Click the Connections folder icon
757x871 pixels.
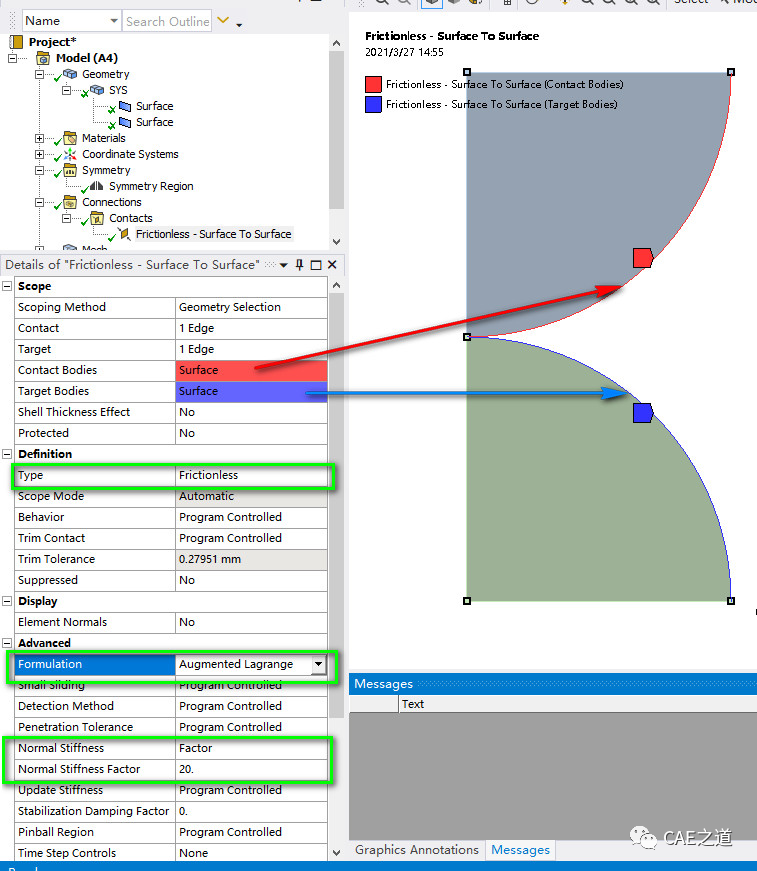[x=70, y=202]
